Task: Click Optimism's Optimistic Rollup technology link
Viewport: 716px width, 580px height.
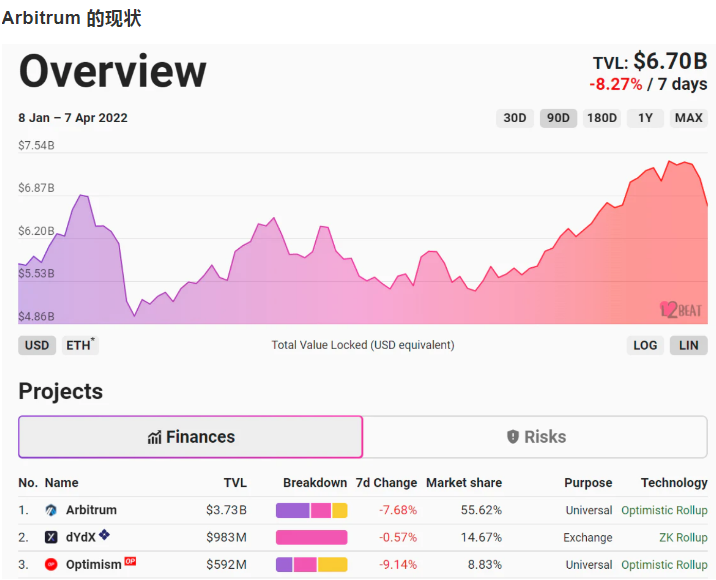Action: tap(664, 565)
